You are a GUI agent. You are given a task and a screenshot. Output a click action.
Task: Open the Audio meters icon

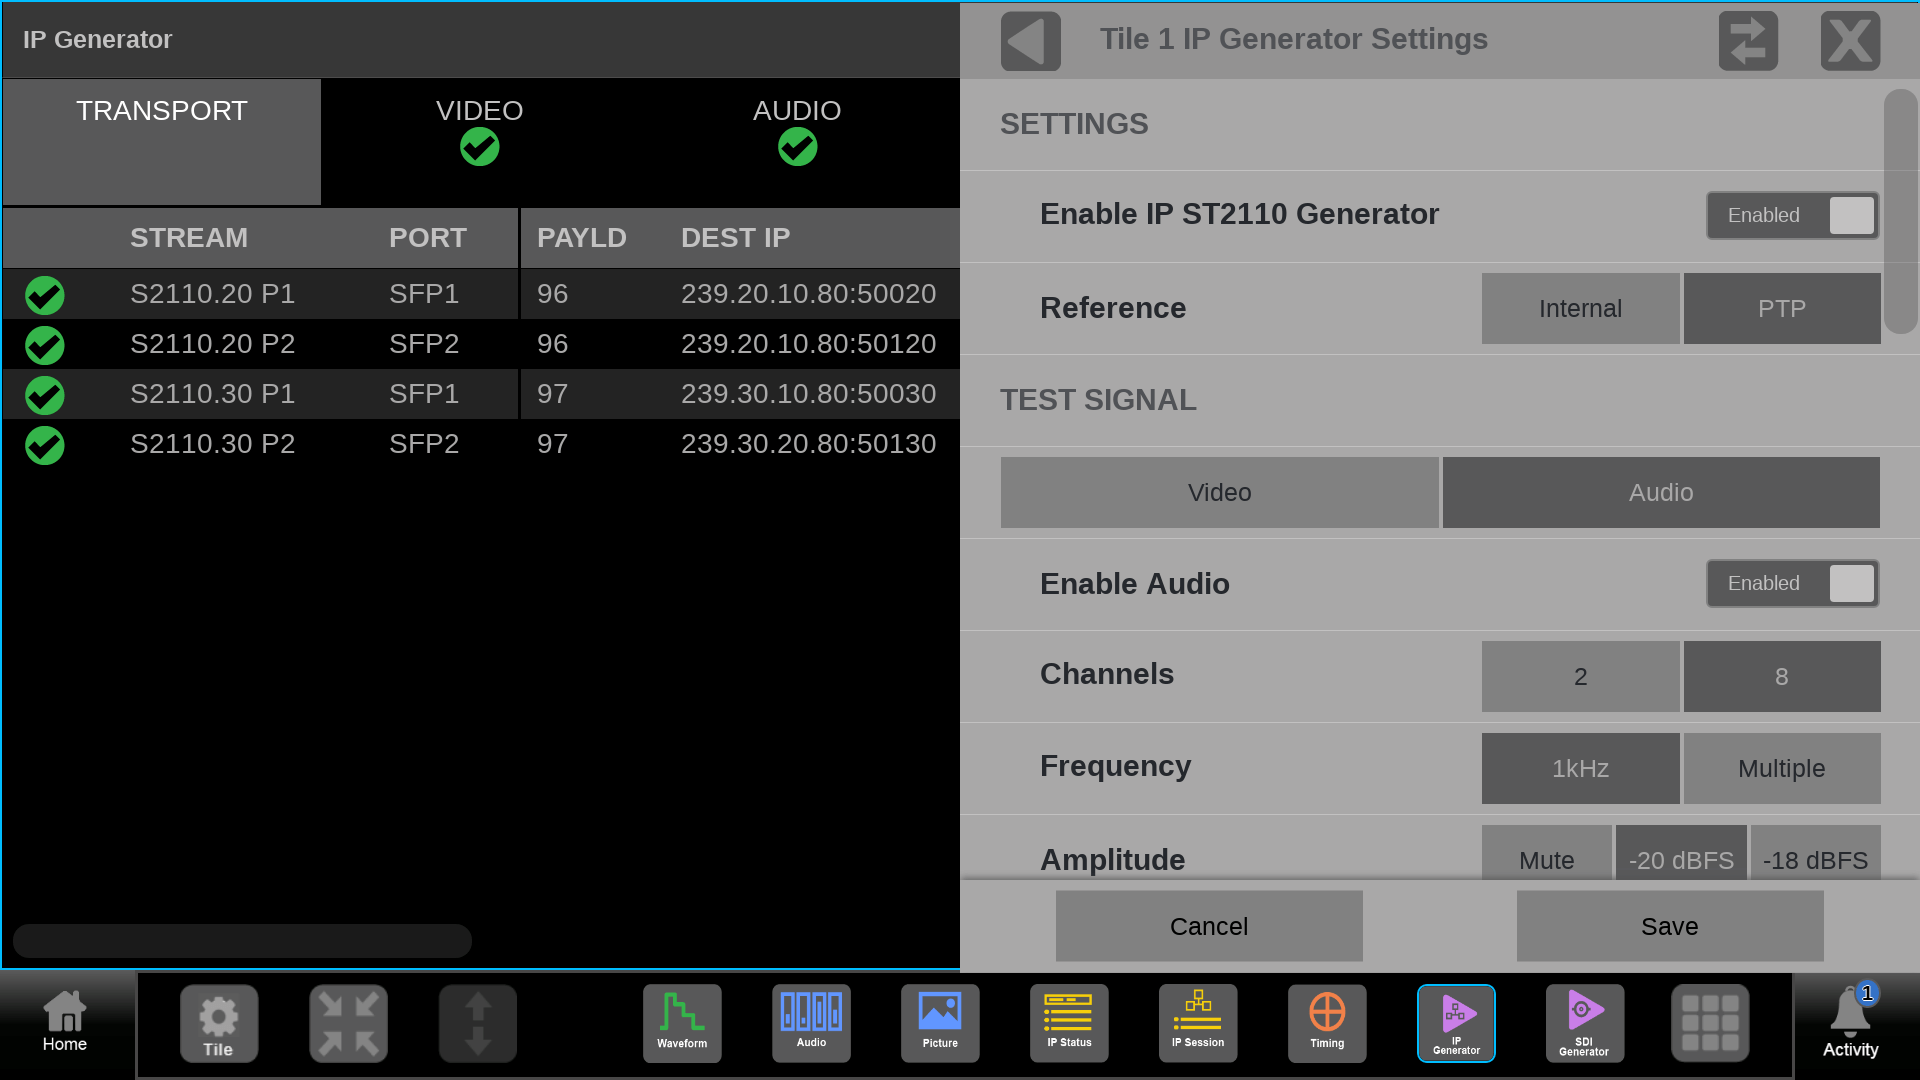point(811,1022)
